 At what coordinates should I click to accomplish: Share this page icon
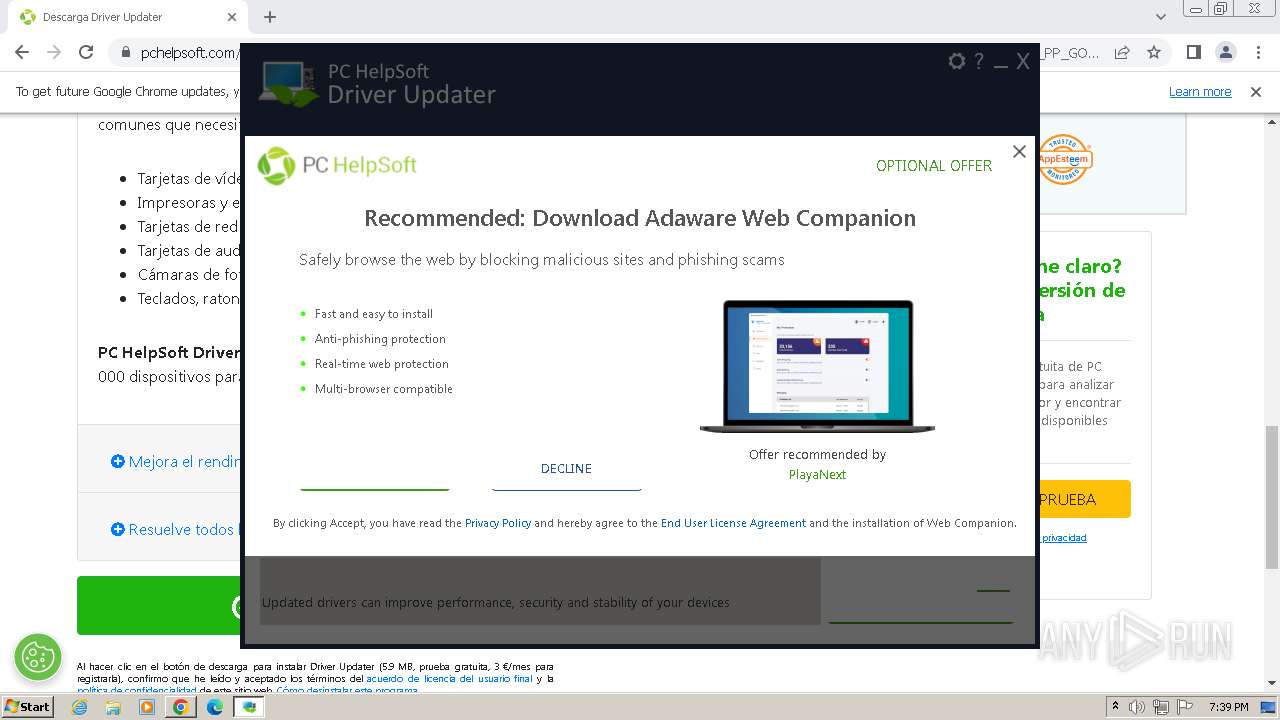(x=1122, y=52)
